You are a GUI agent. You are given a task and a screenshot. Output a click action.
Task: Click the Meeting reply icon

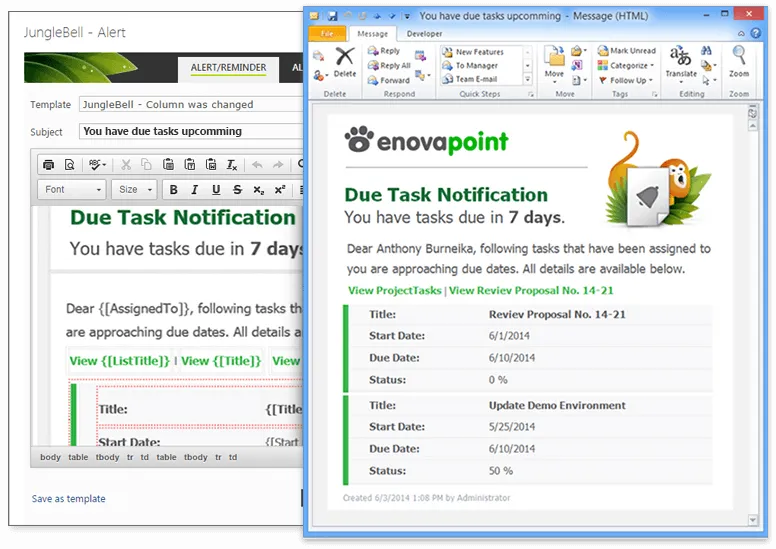click(x=421, y=55)
